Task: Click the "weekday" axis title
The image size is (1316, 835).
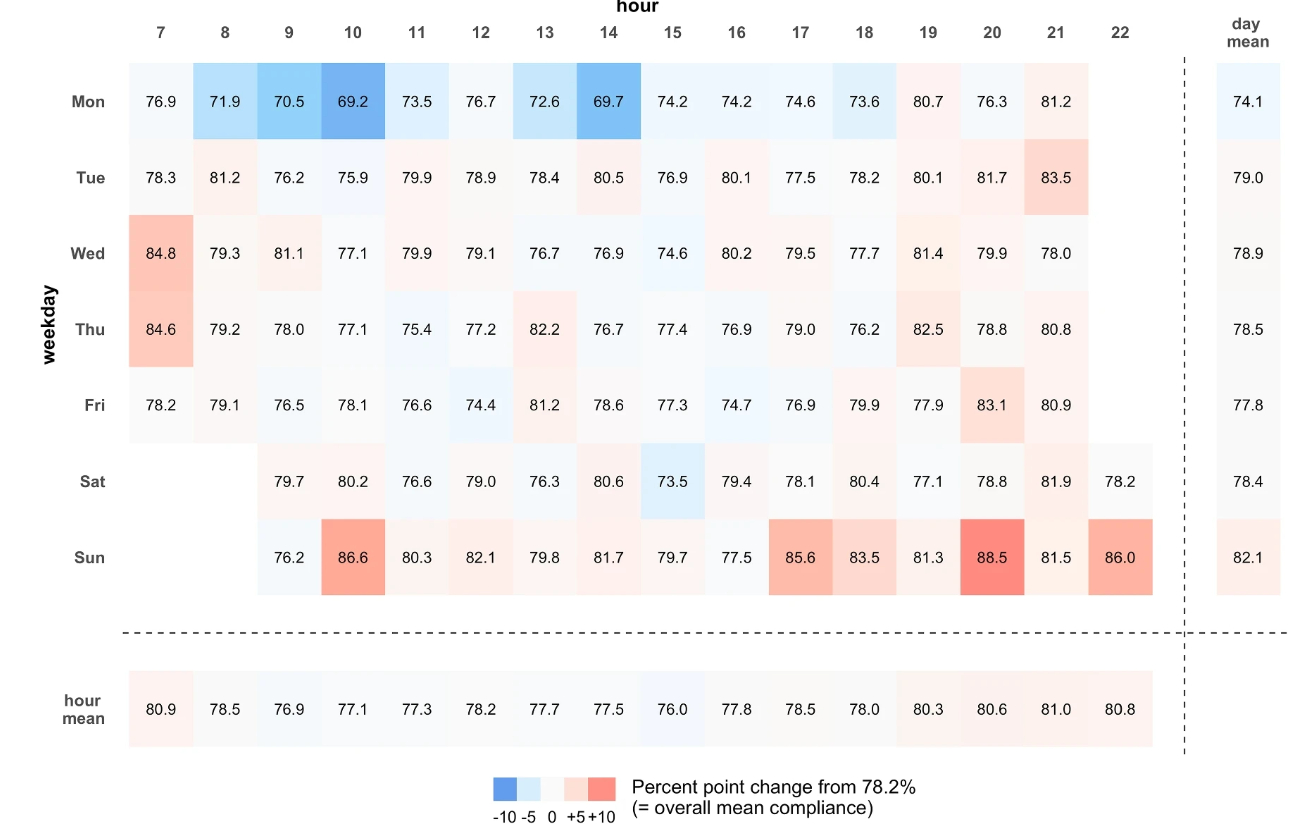Action: (51, 325)
